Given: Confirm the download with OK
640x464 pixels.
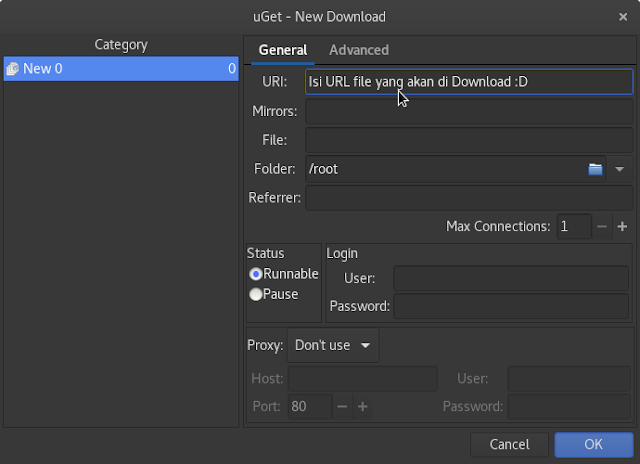Looking at the screenshot, I should (x=593, y=444).
